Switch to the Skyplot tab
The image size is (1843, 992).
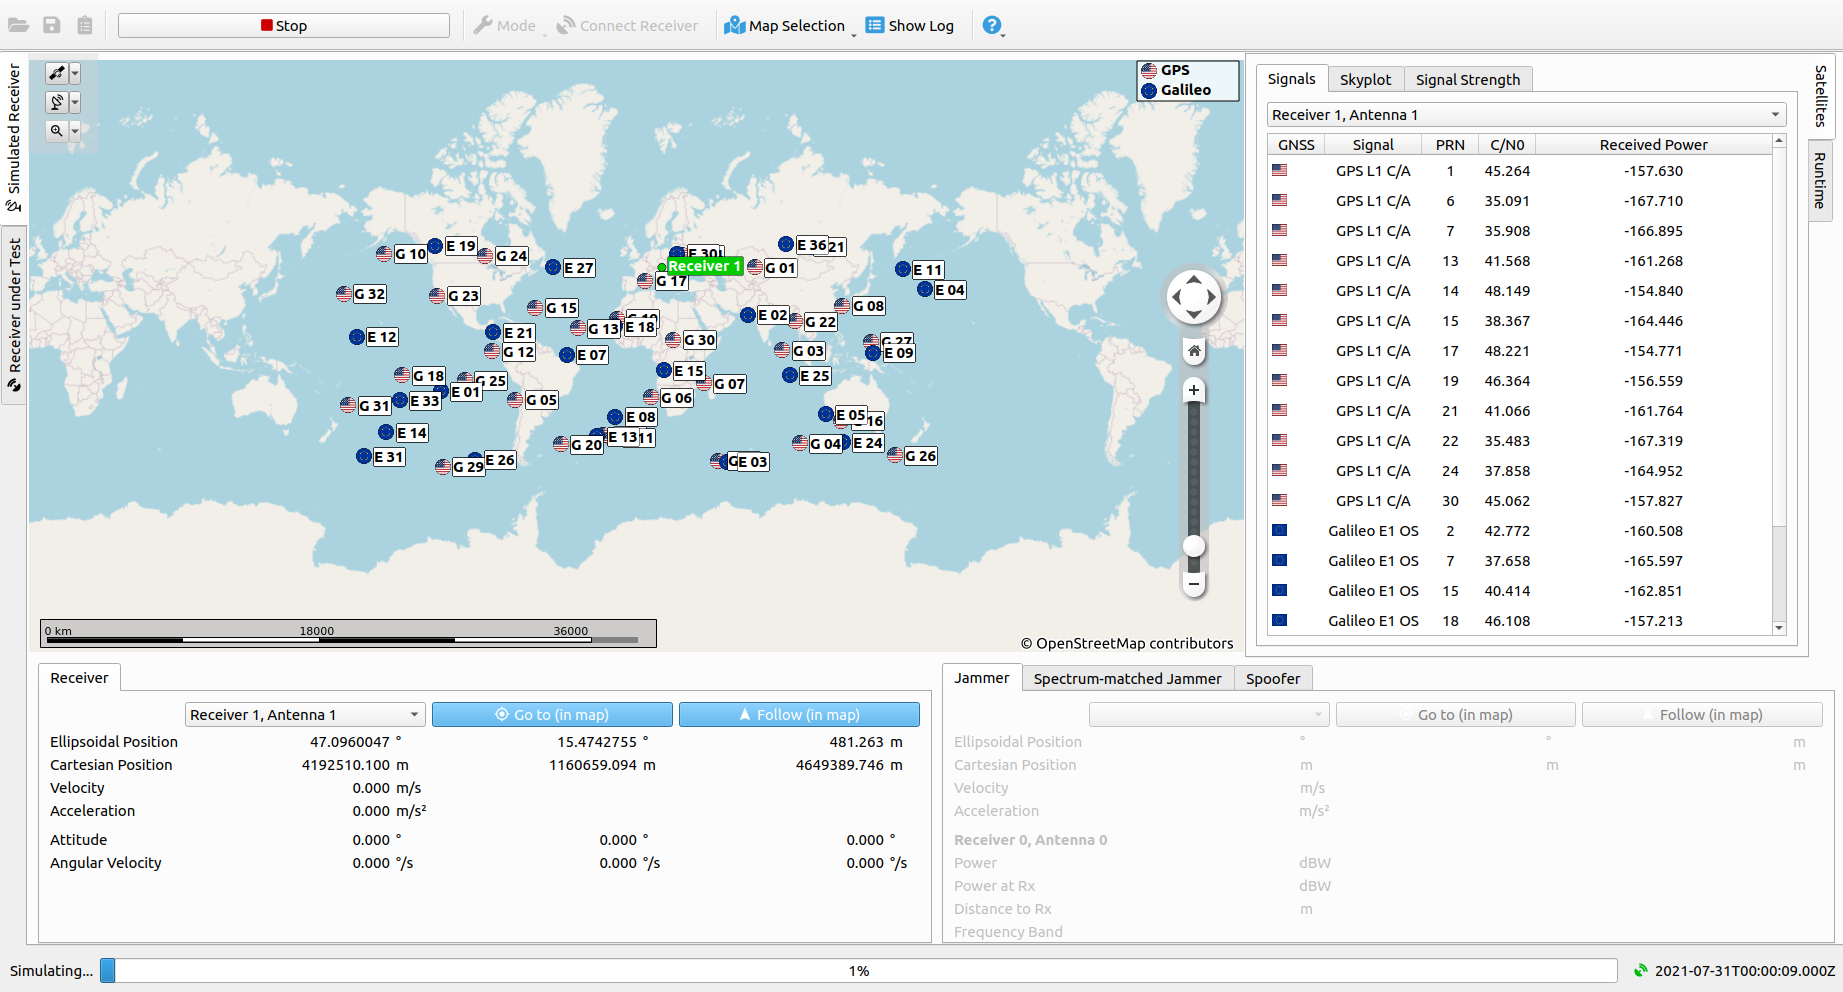point(1365,79)
